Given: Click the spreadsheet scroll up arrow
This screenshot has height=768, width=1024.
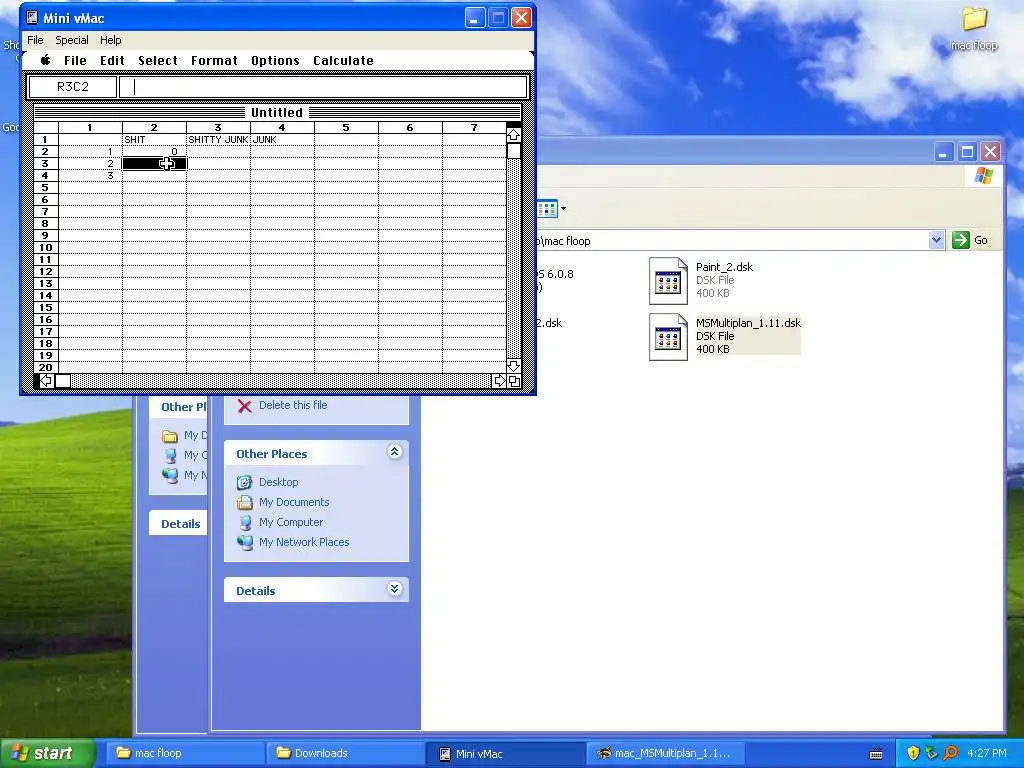Looking at the screenshot, I should pos(513,135).
